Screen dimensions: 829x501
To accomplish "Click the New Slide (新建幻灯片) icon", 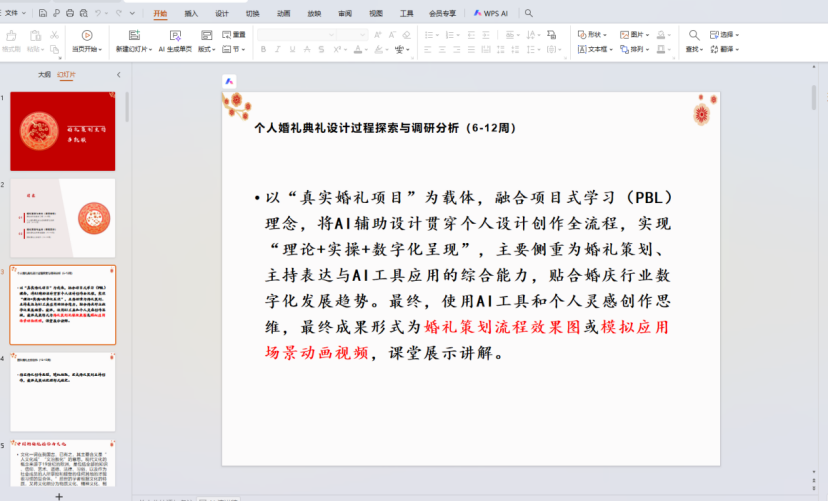I will pyautogui.click(x=134, y=35).
